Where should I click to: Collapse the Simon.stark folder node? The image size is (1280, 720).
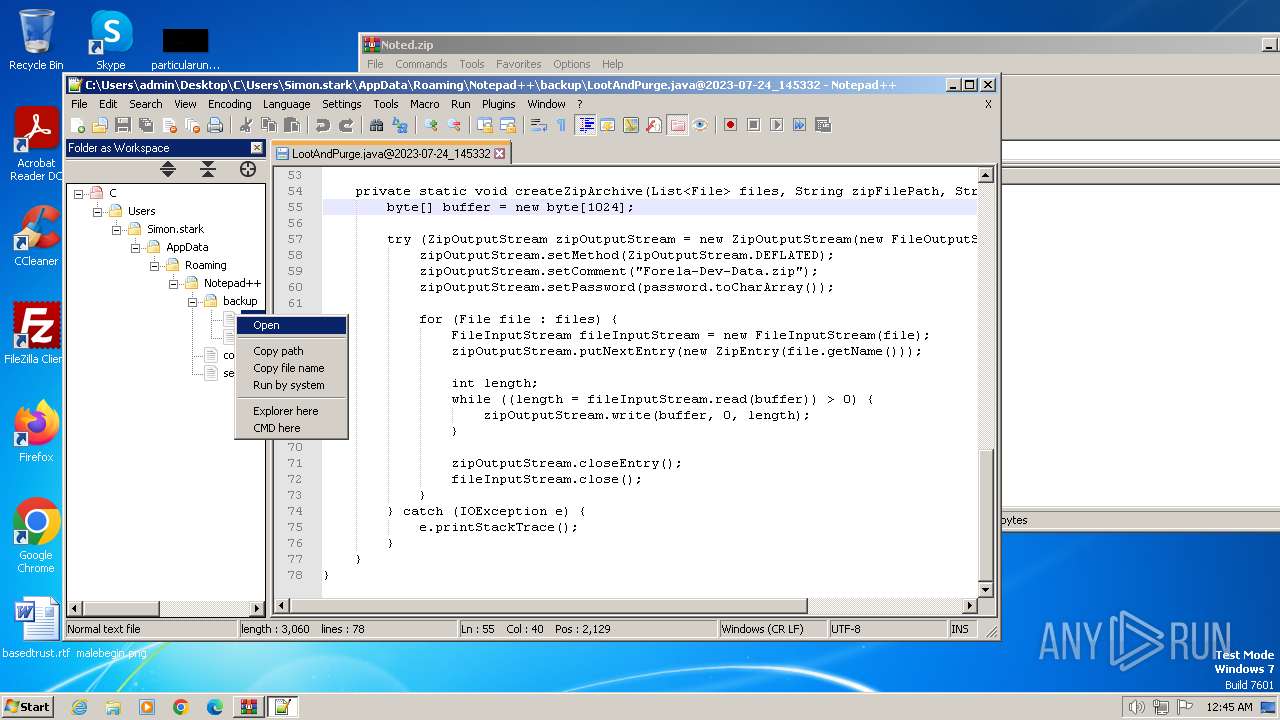coord(117,229)
